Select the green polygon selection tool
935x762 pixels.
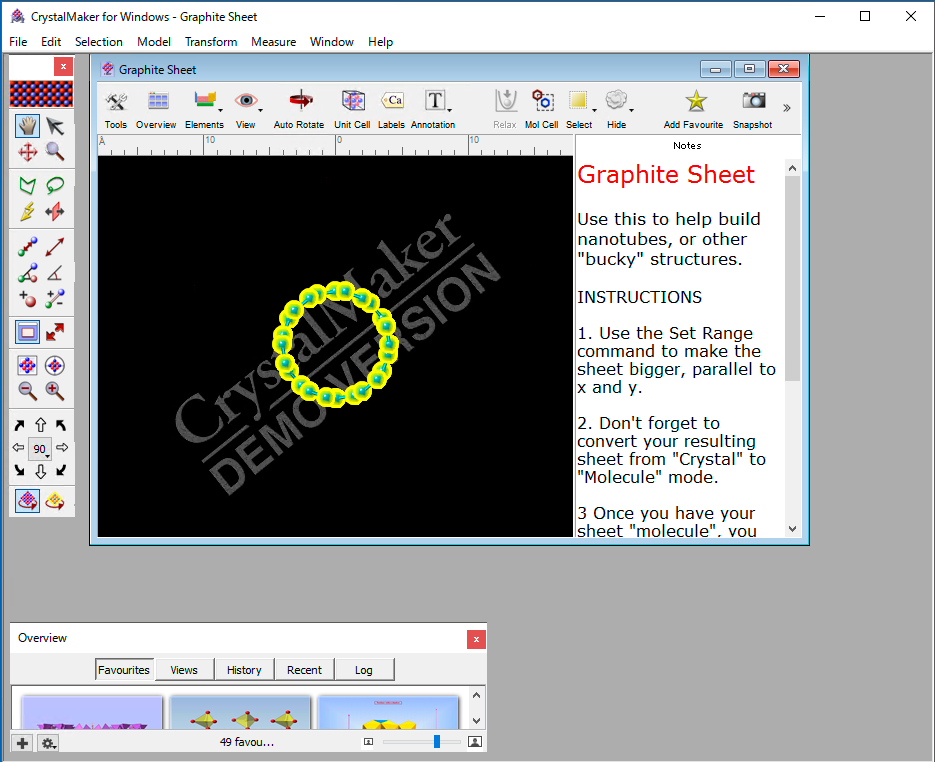(27, 185)
